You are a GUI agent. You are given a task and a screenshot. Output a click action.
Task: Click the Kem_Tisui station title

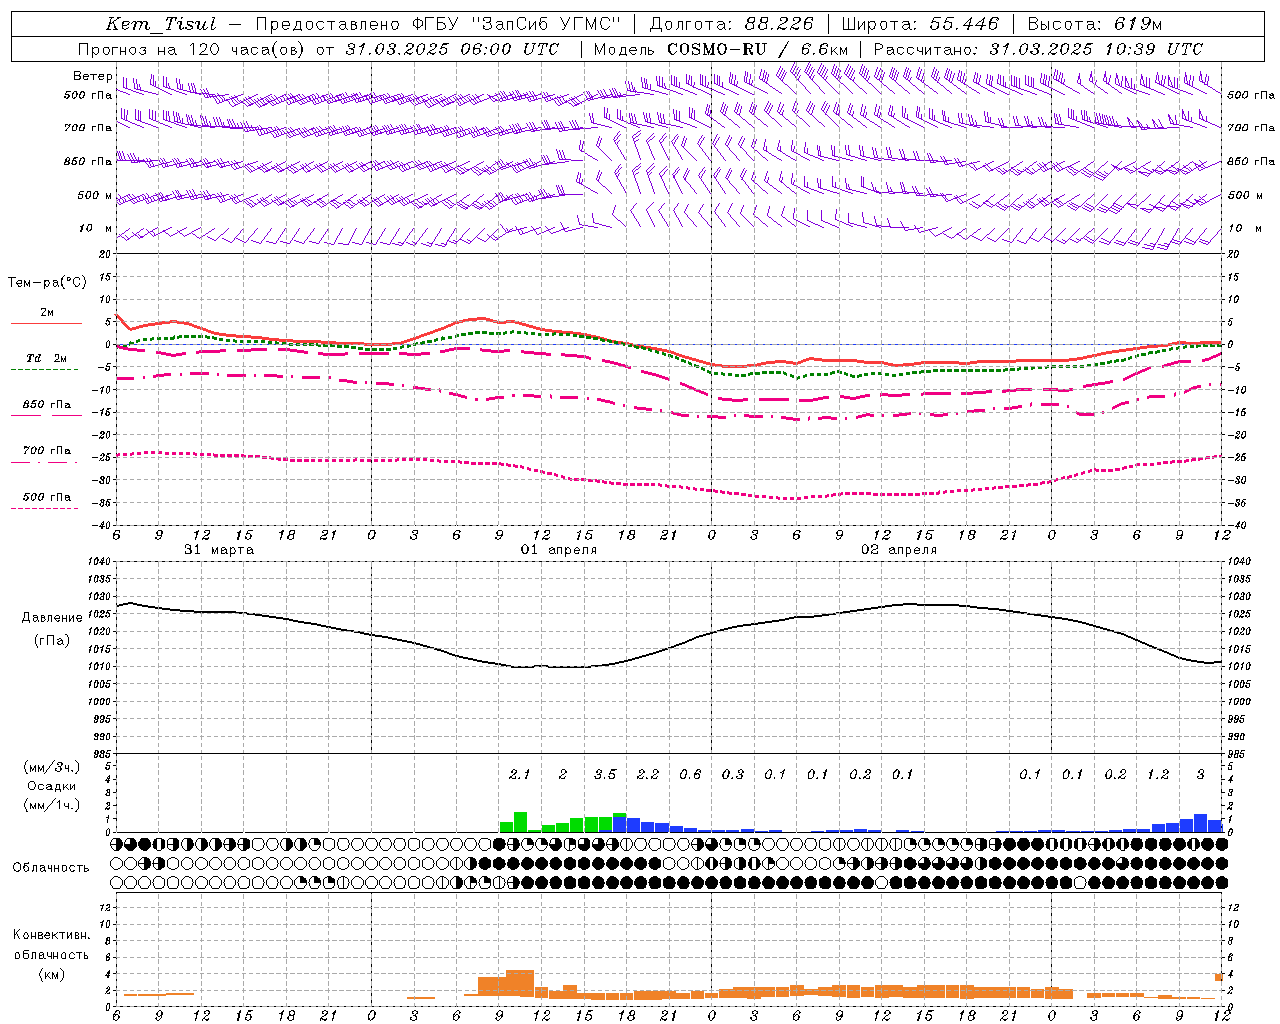(161, 24)
